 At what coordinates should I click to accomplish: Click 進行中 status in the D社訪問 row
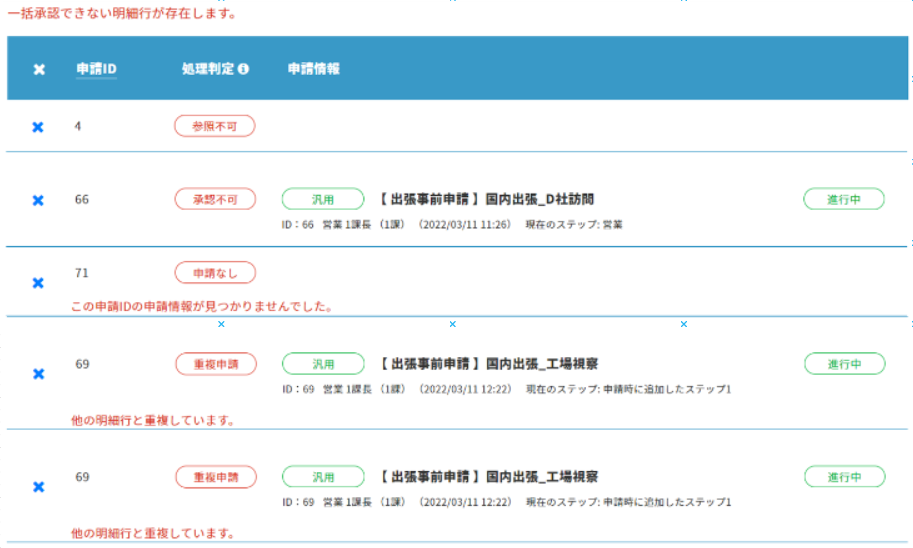[x=844, y=199]
